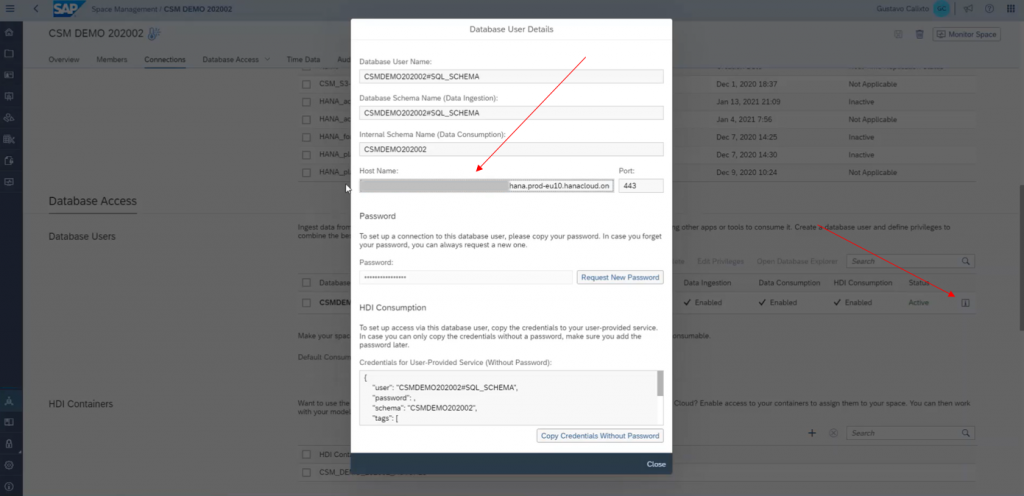The width and height of the screenshot is (1024, 496).
Task: Select the Connections tab
Action: (x=165, y=59)
